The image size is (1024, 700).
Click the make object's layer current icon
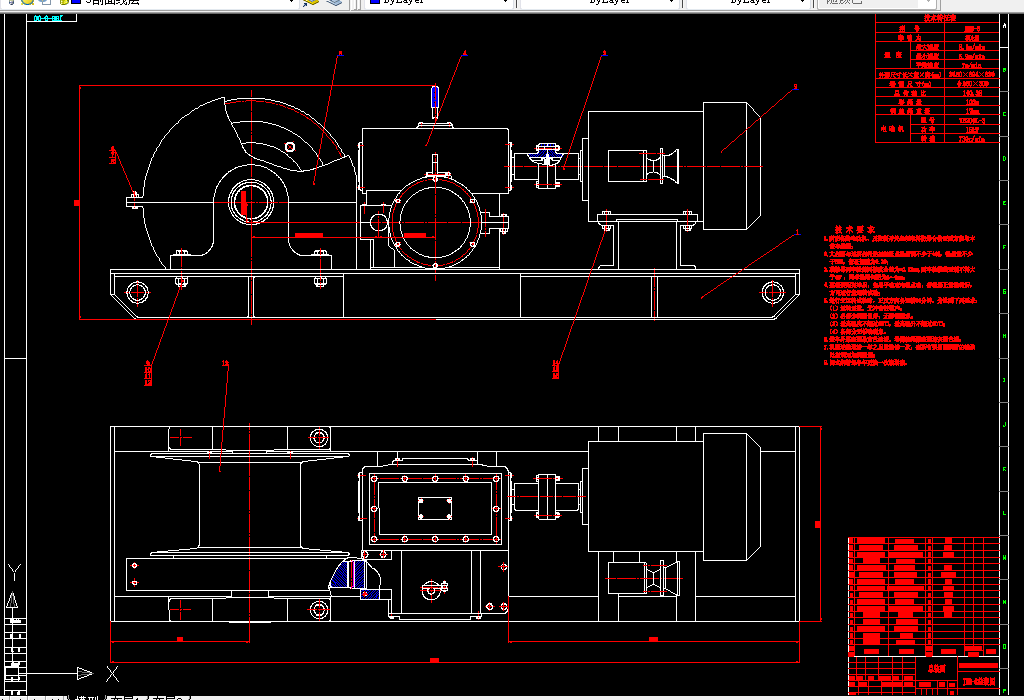(x=311, y=2)
